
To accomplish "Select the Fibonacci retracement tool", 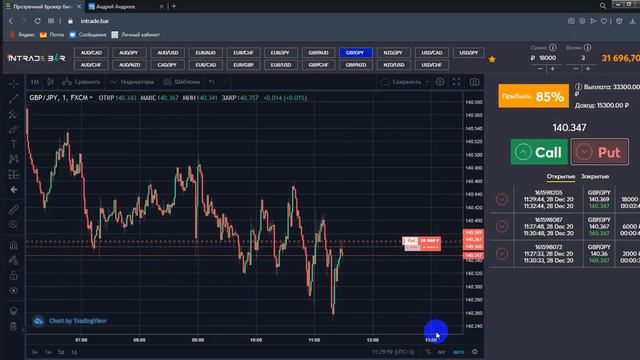I will pyautogui.click(x=13, y=114).
